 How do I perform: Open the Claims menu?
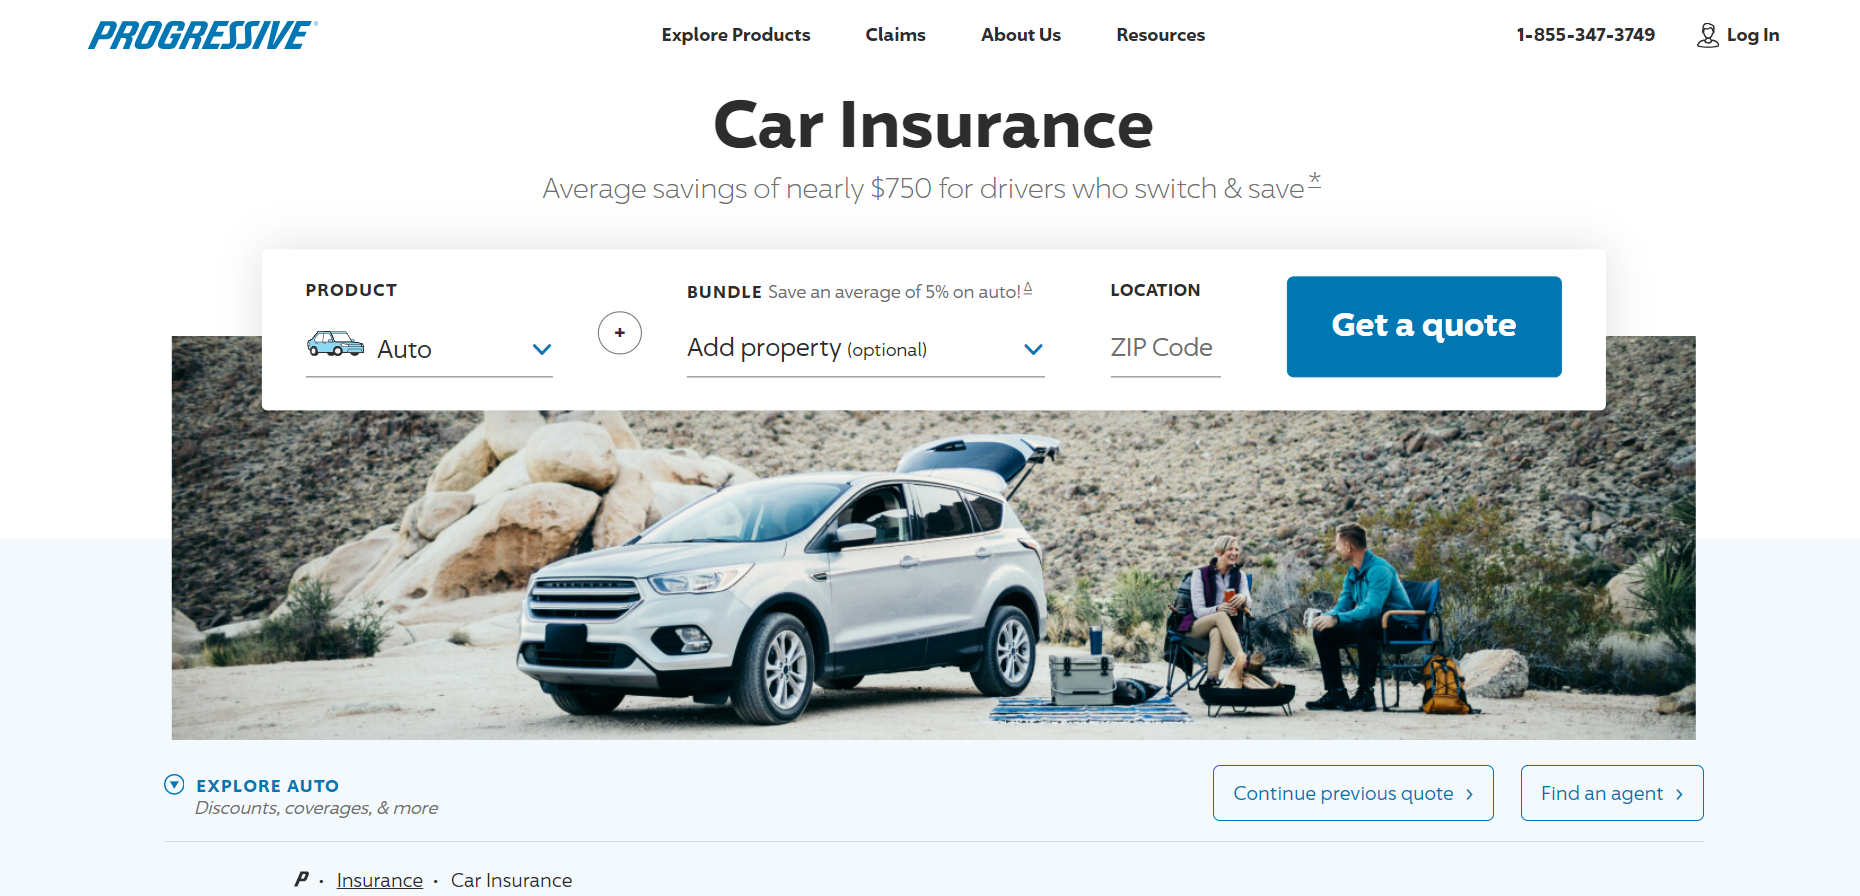tap(896, 35)
